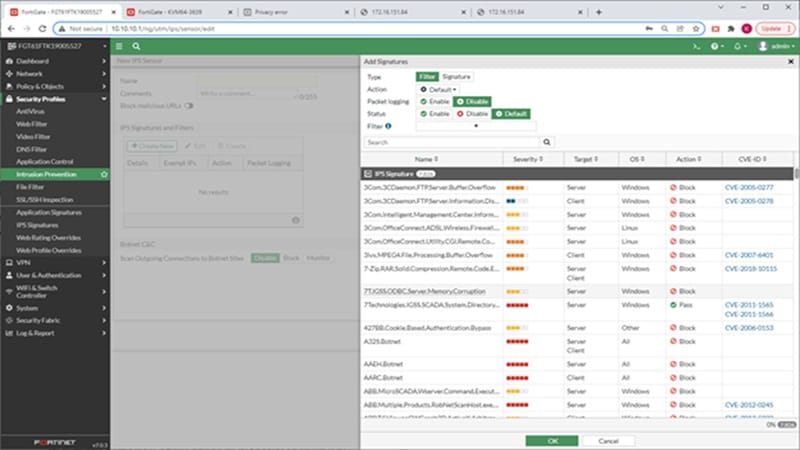
Task: Expand Log & Report menu
Action: pyautogui.click(x=55, y=333)
